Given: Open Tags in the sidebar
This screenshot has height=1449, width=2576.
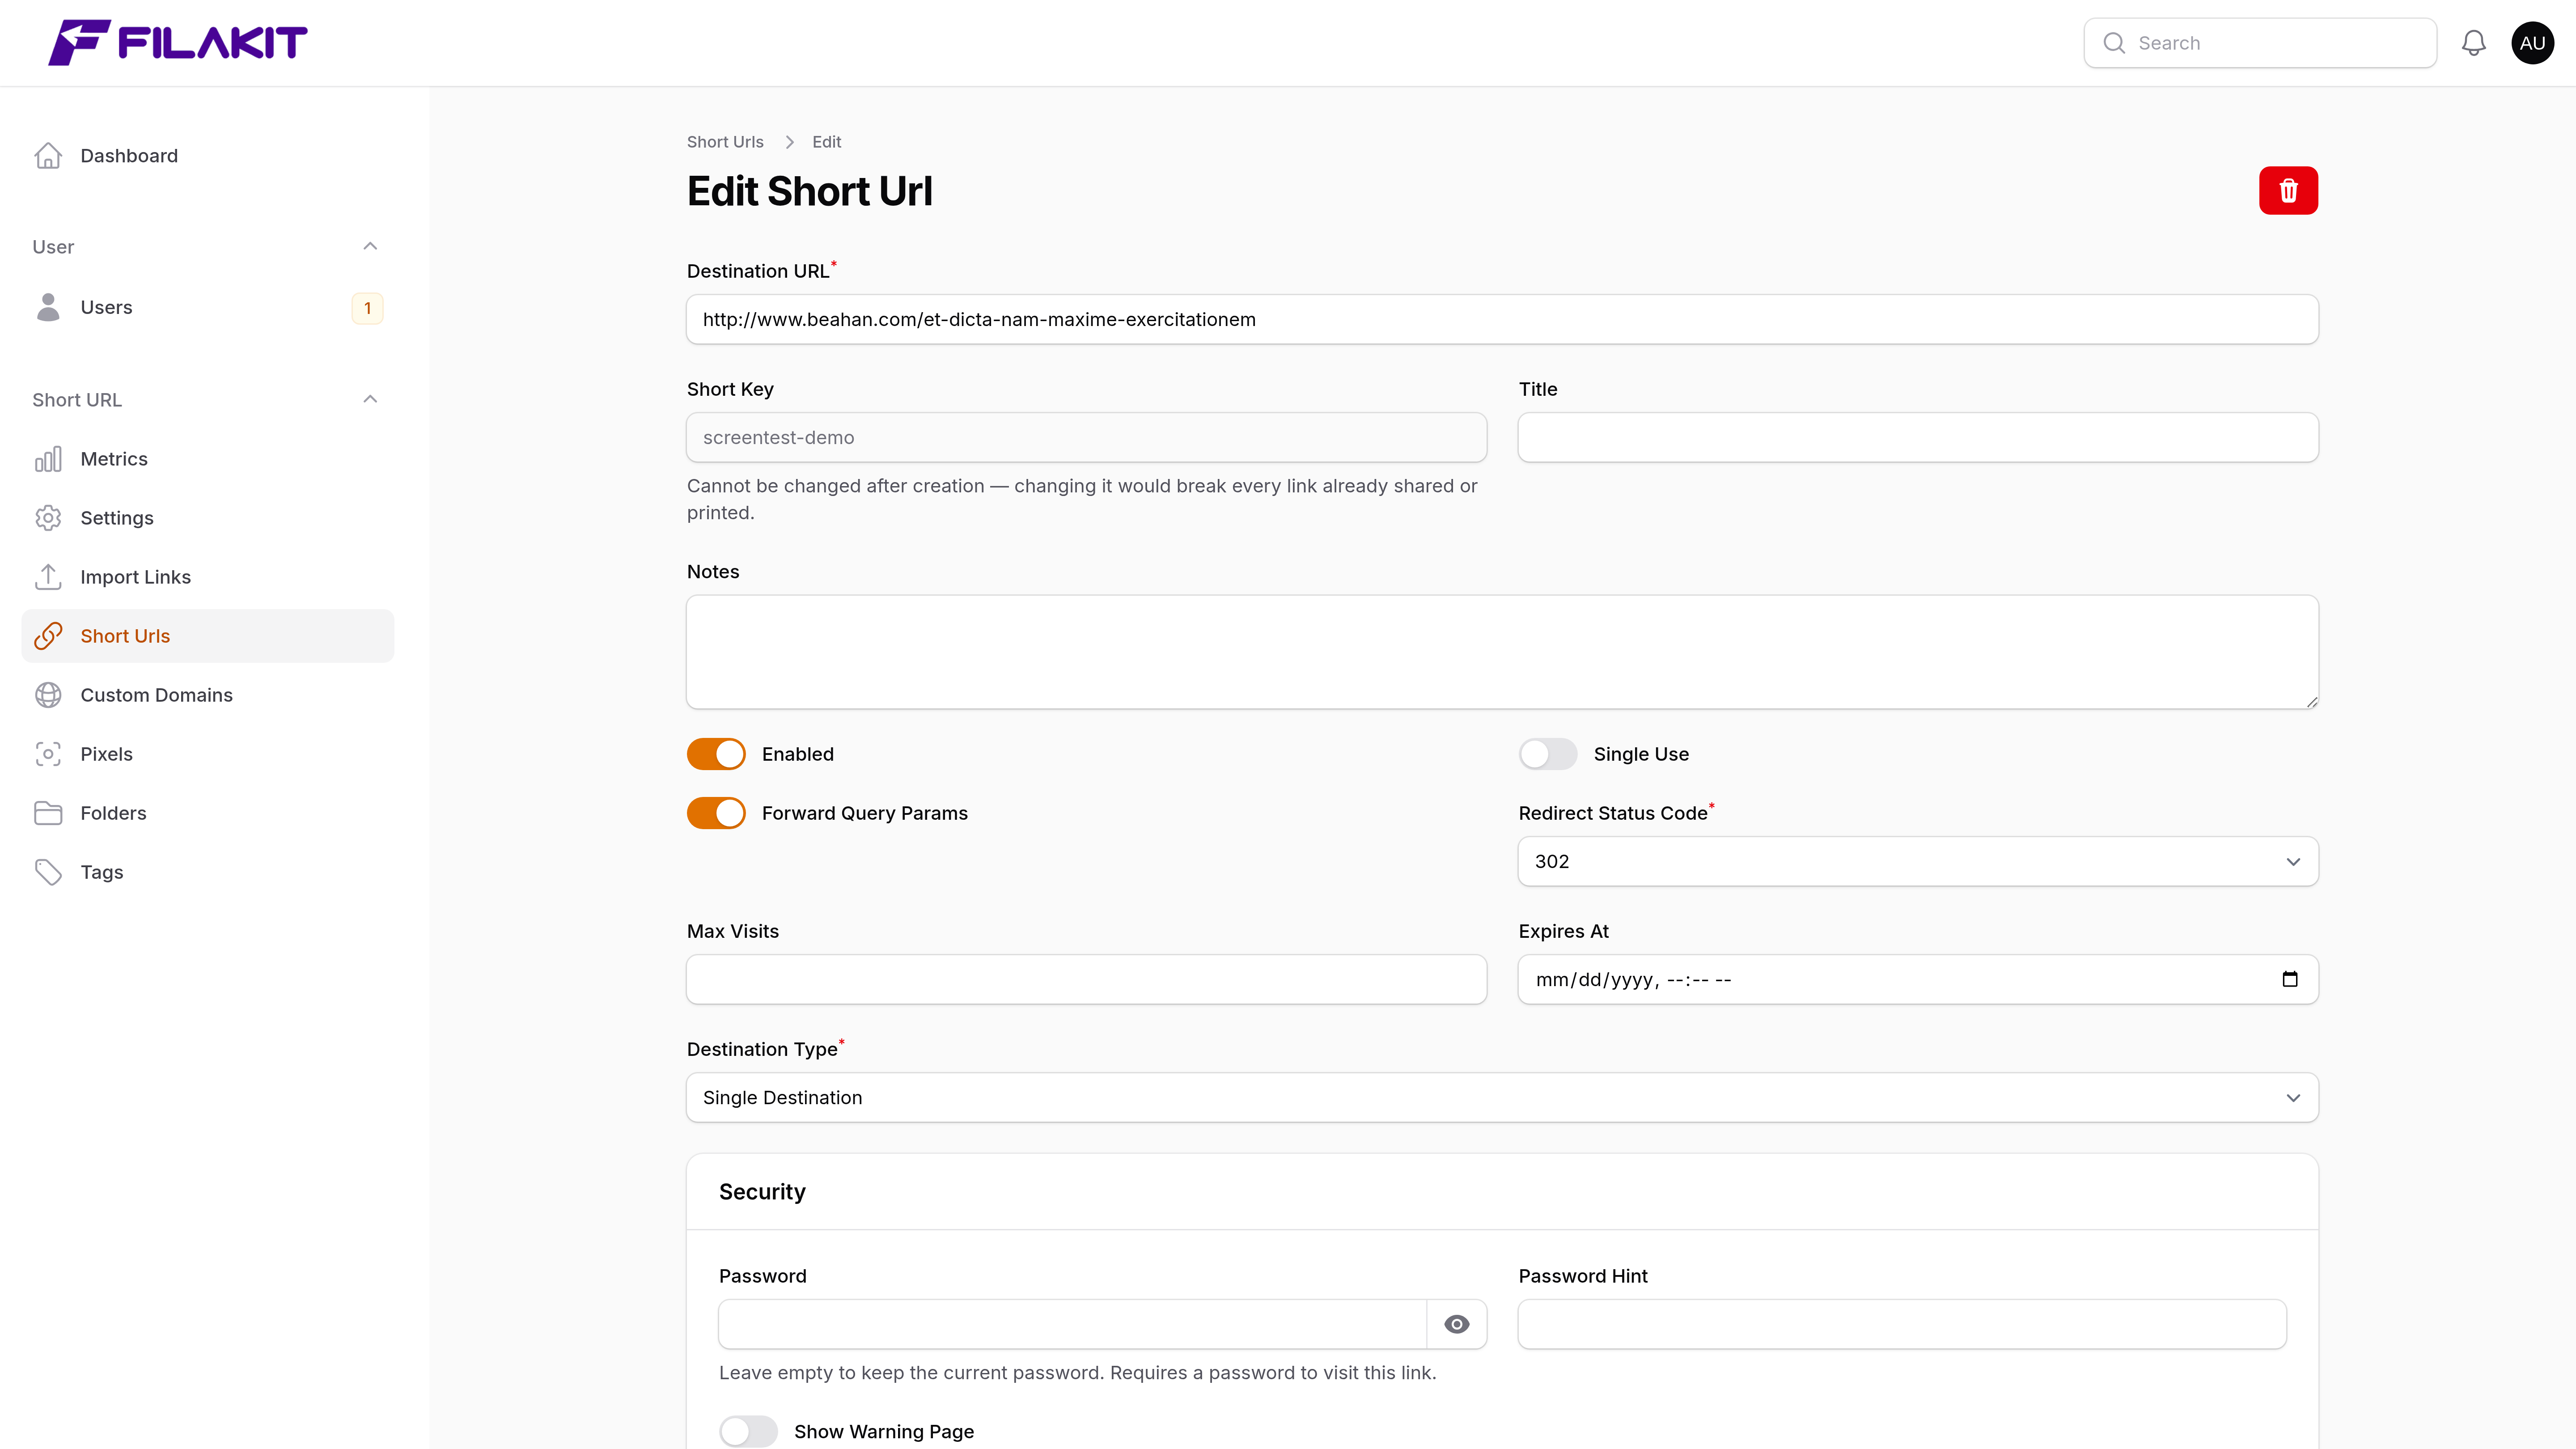Looking at the screenshot, I should tap(208, 872).
